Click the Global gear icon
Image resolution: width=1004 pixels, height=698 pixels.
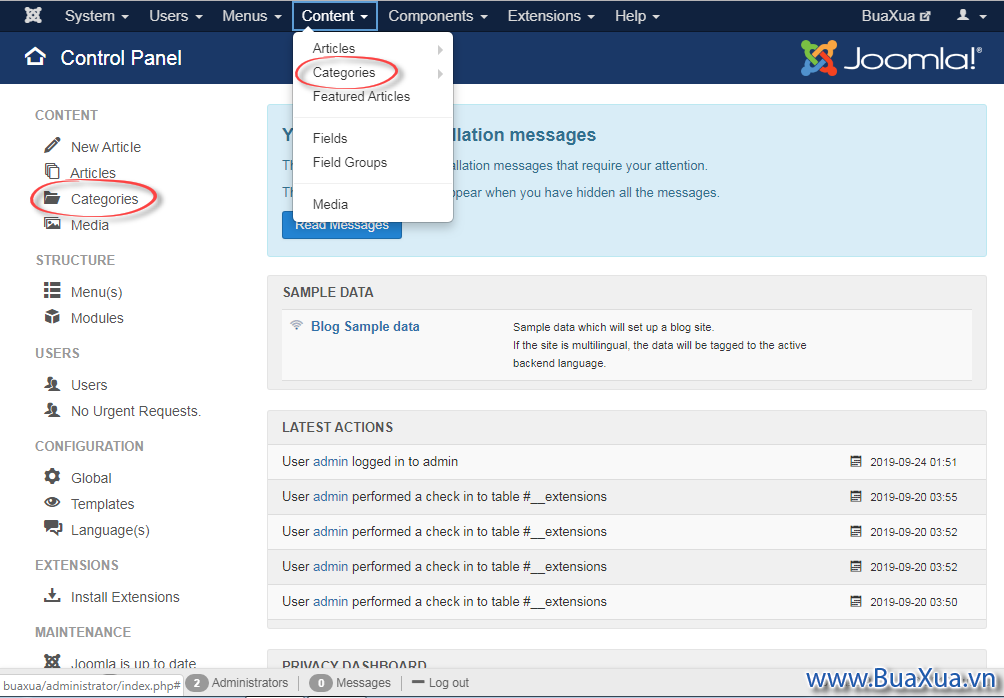[52, 476]
